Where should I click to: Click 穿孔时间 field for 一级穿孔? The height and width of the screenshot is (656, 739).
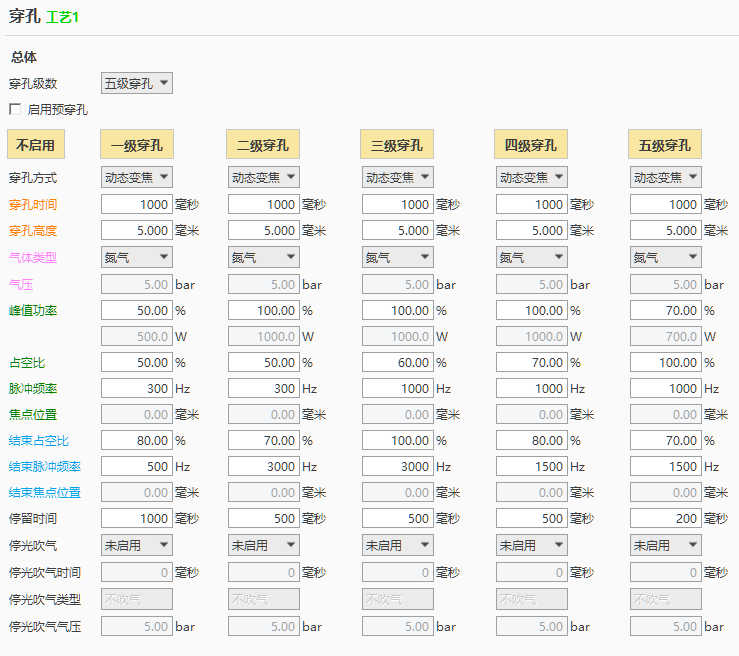[x=137, y=204]
